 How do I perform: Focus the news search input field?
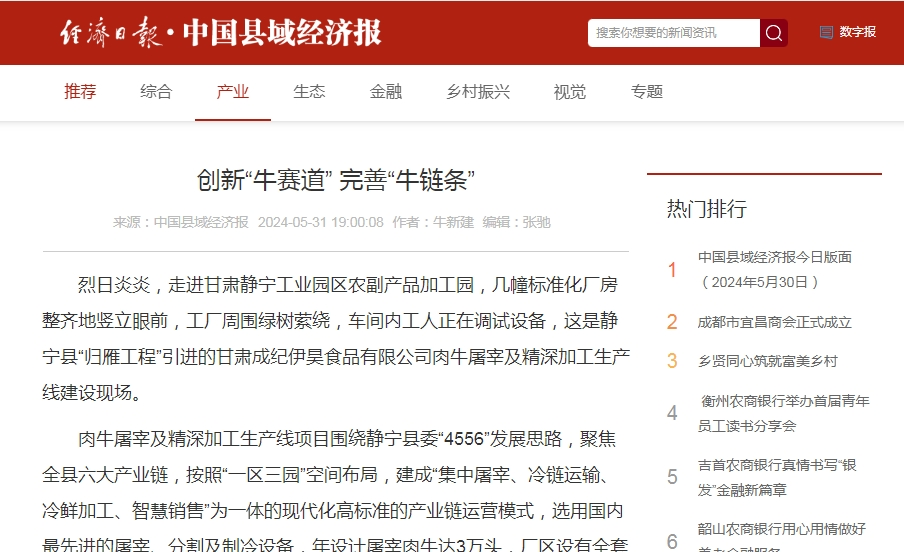click(673, 33)
